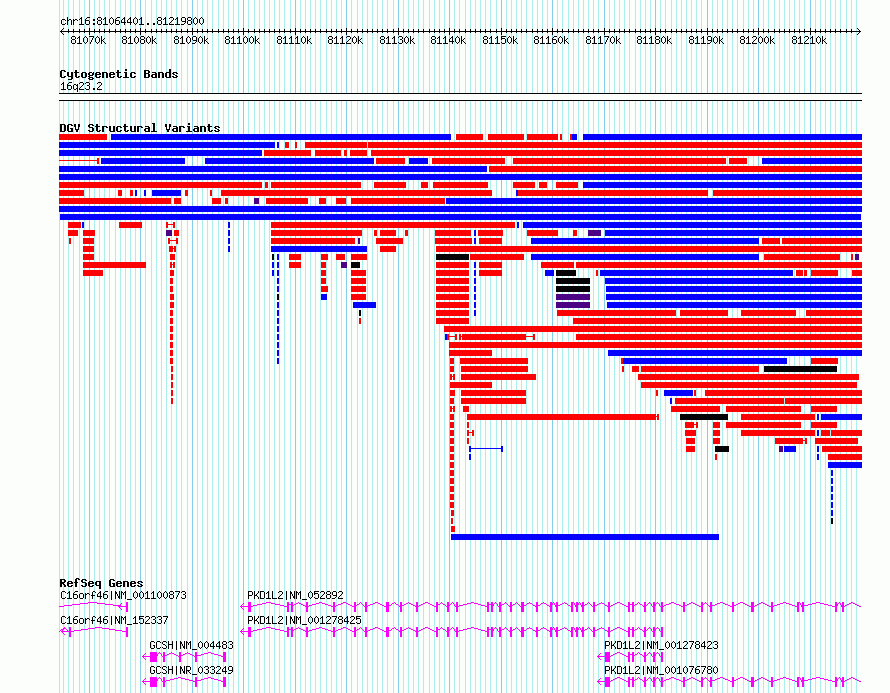Screen dimensions: 890x693
Task: Click the PKD1L2|NM_001278425 gene label
Action: pyautogui.click(x=304, y=620)
